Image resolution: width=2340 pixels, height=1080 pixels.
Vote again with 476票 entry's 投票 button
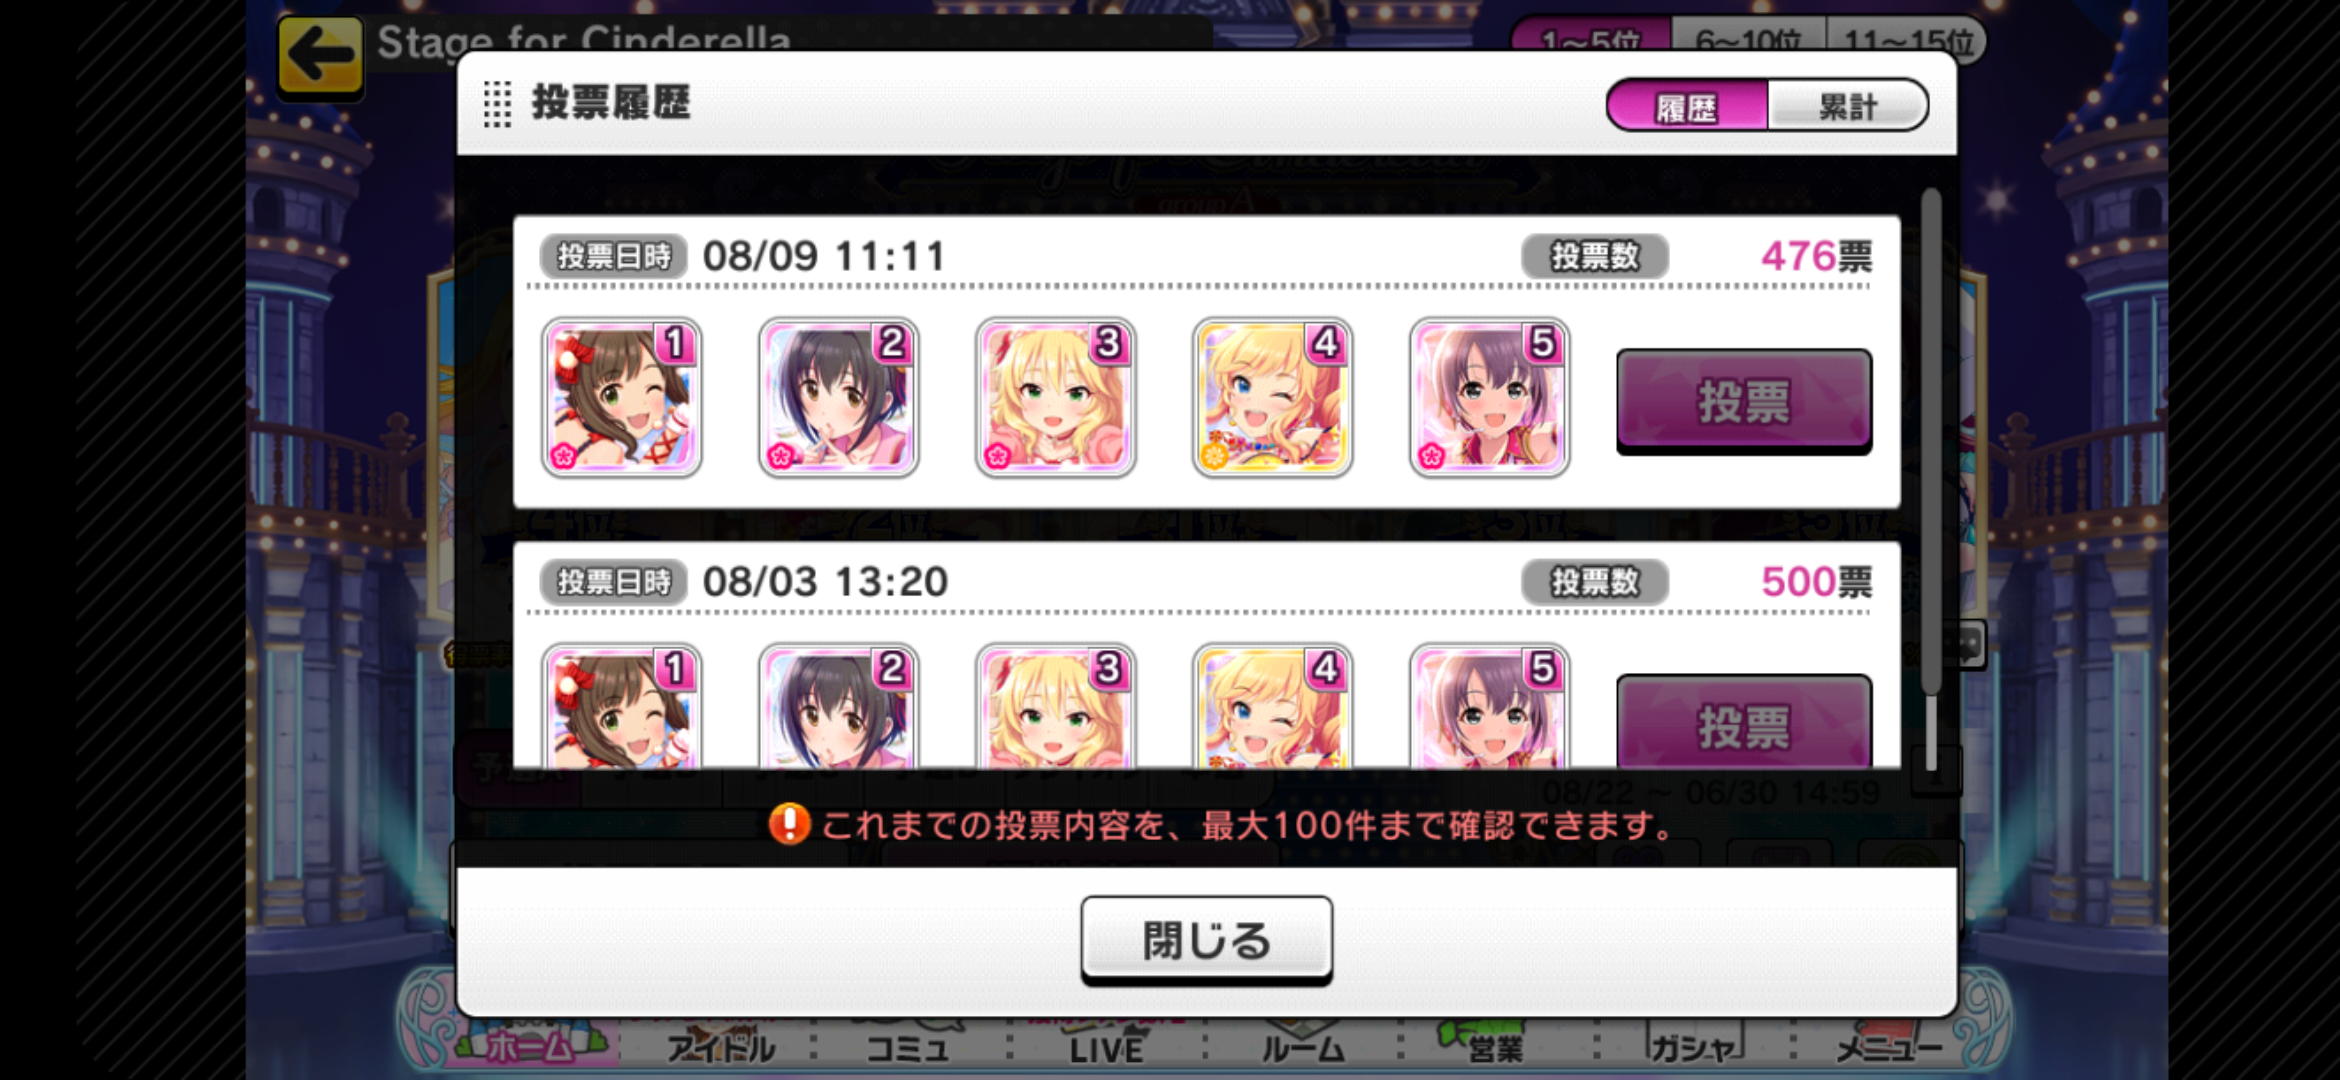pos(1744,402)
